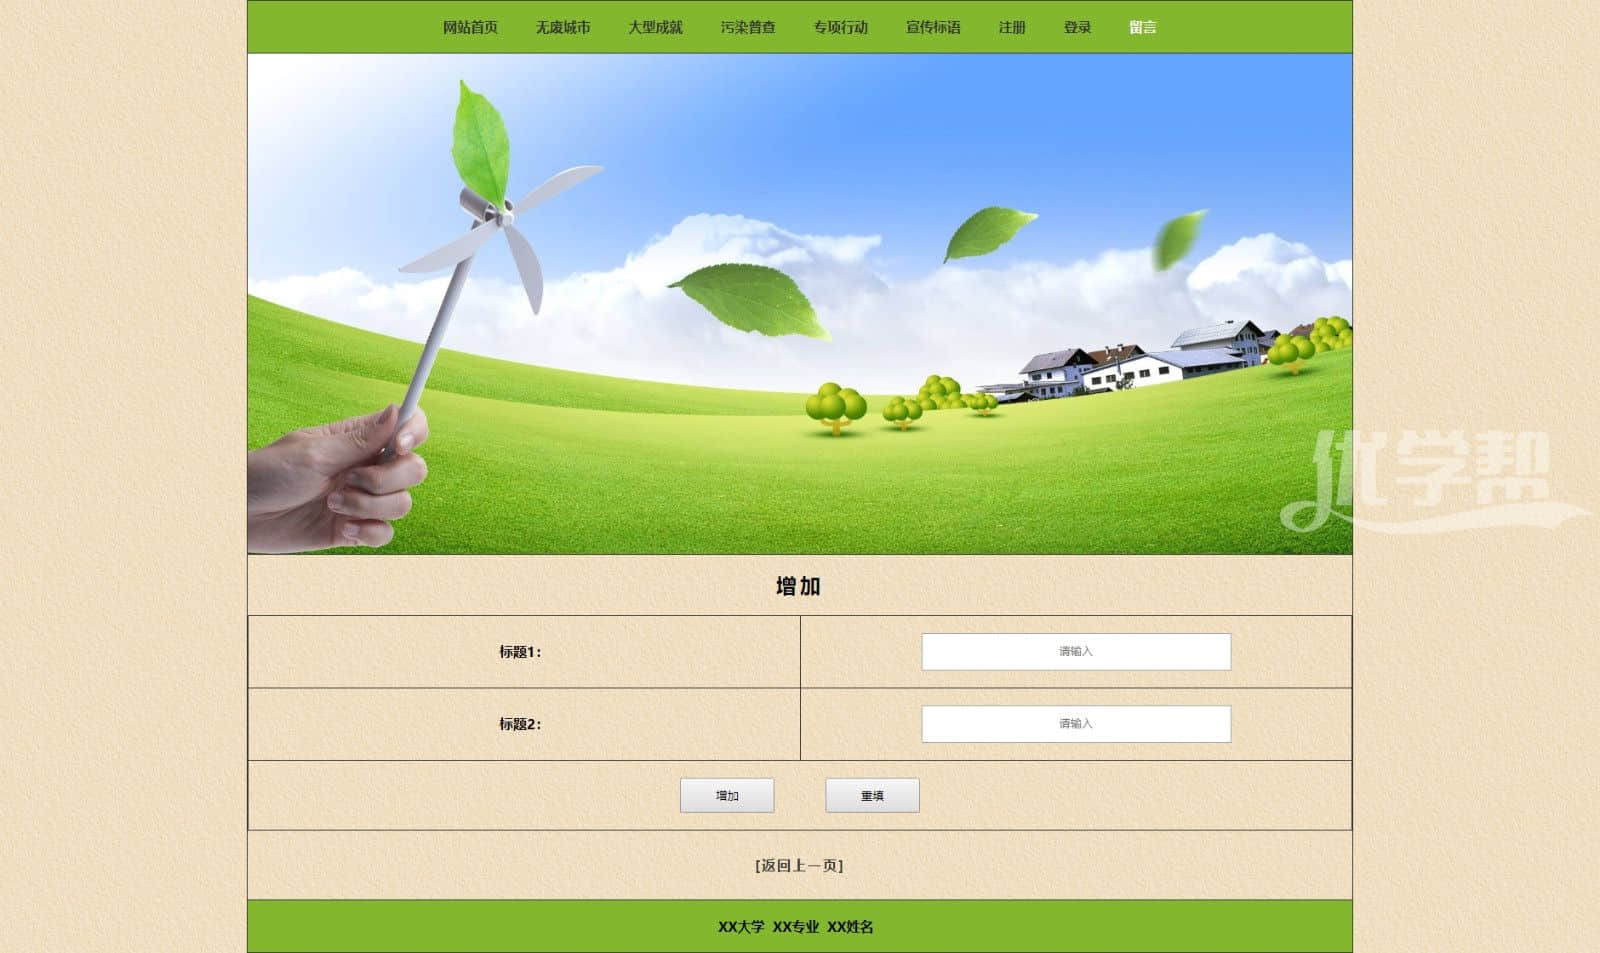Hit the 重填 reset button

tap(872, 796)
